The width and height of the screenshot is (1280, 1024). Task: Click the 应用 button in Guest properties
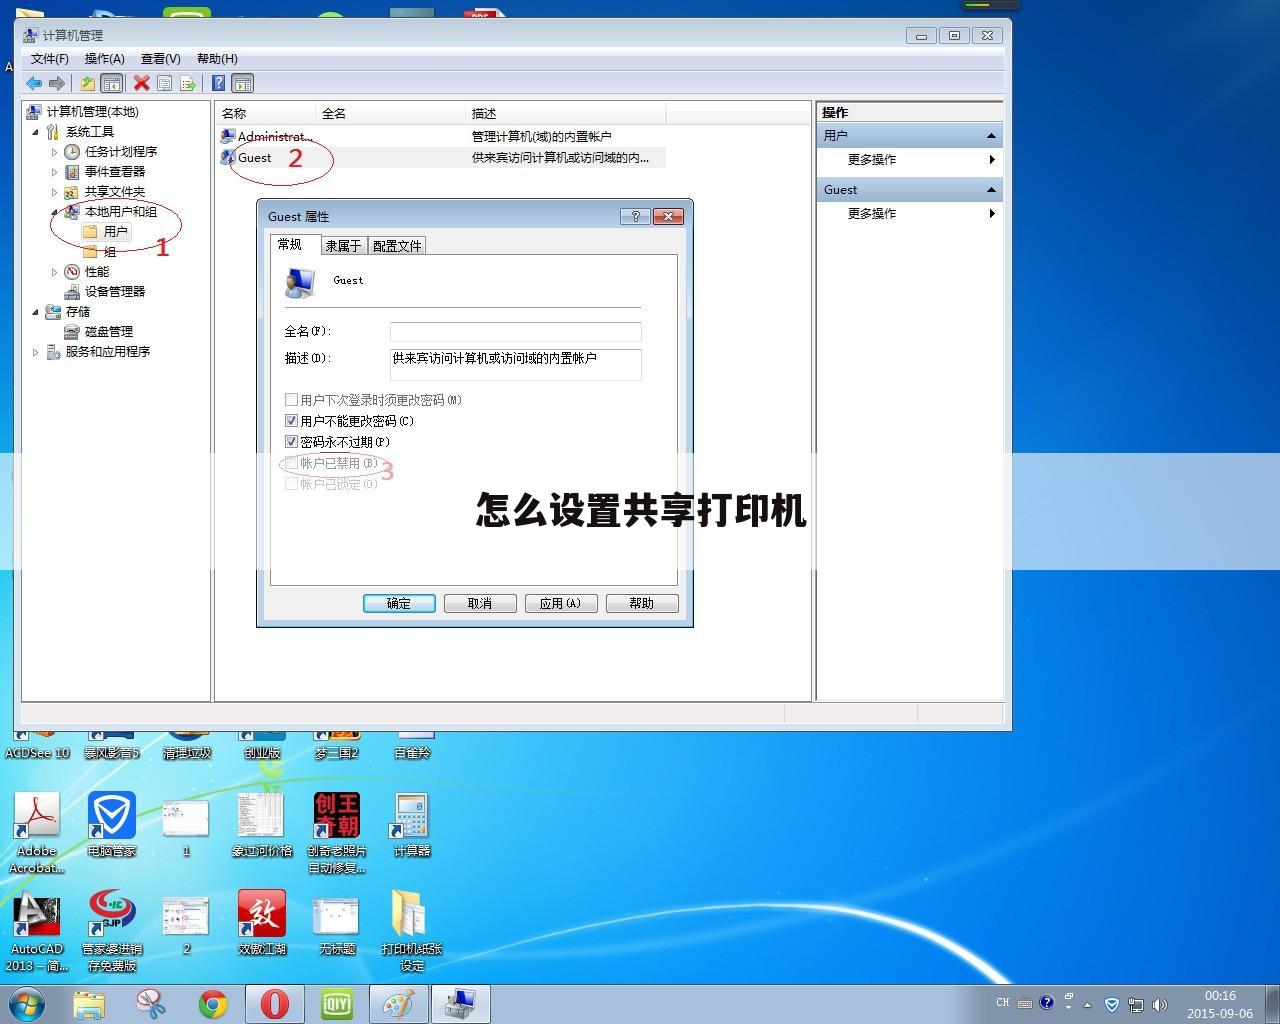561,603
